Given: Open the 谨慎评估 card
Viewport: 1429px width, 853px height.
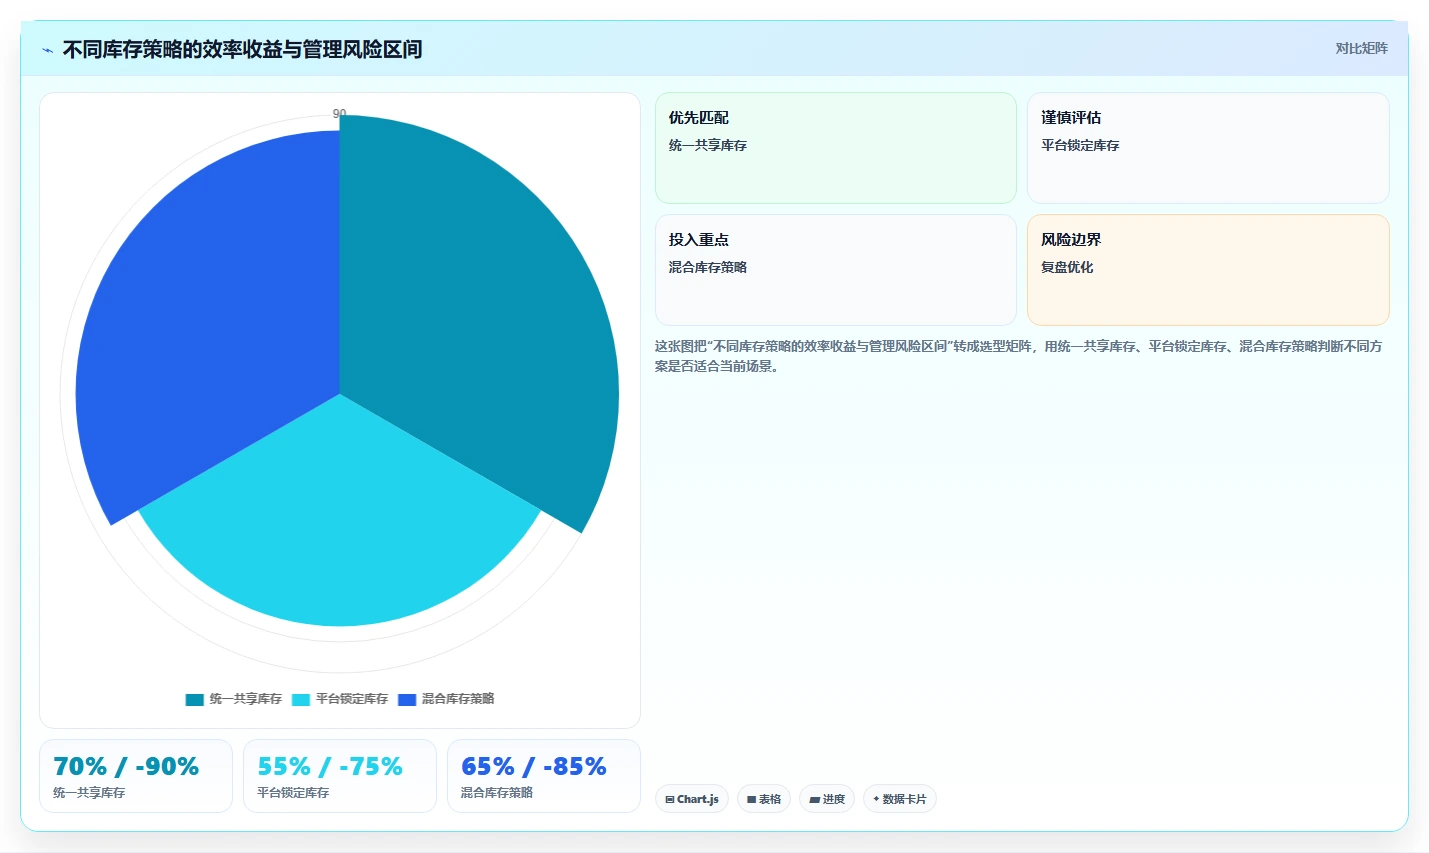Looking at the screenshot, I should 1208,148.
